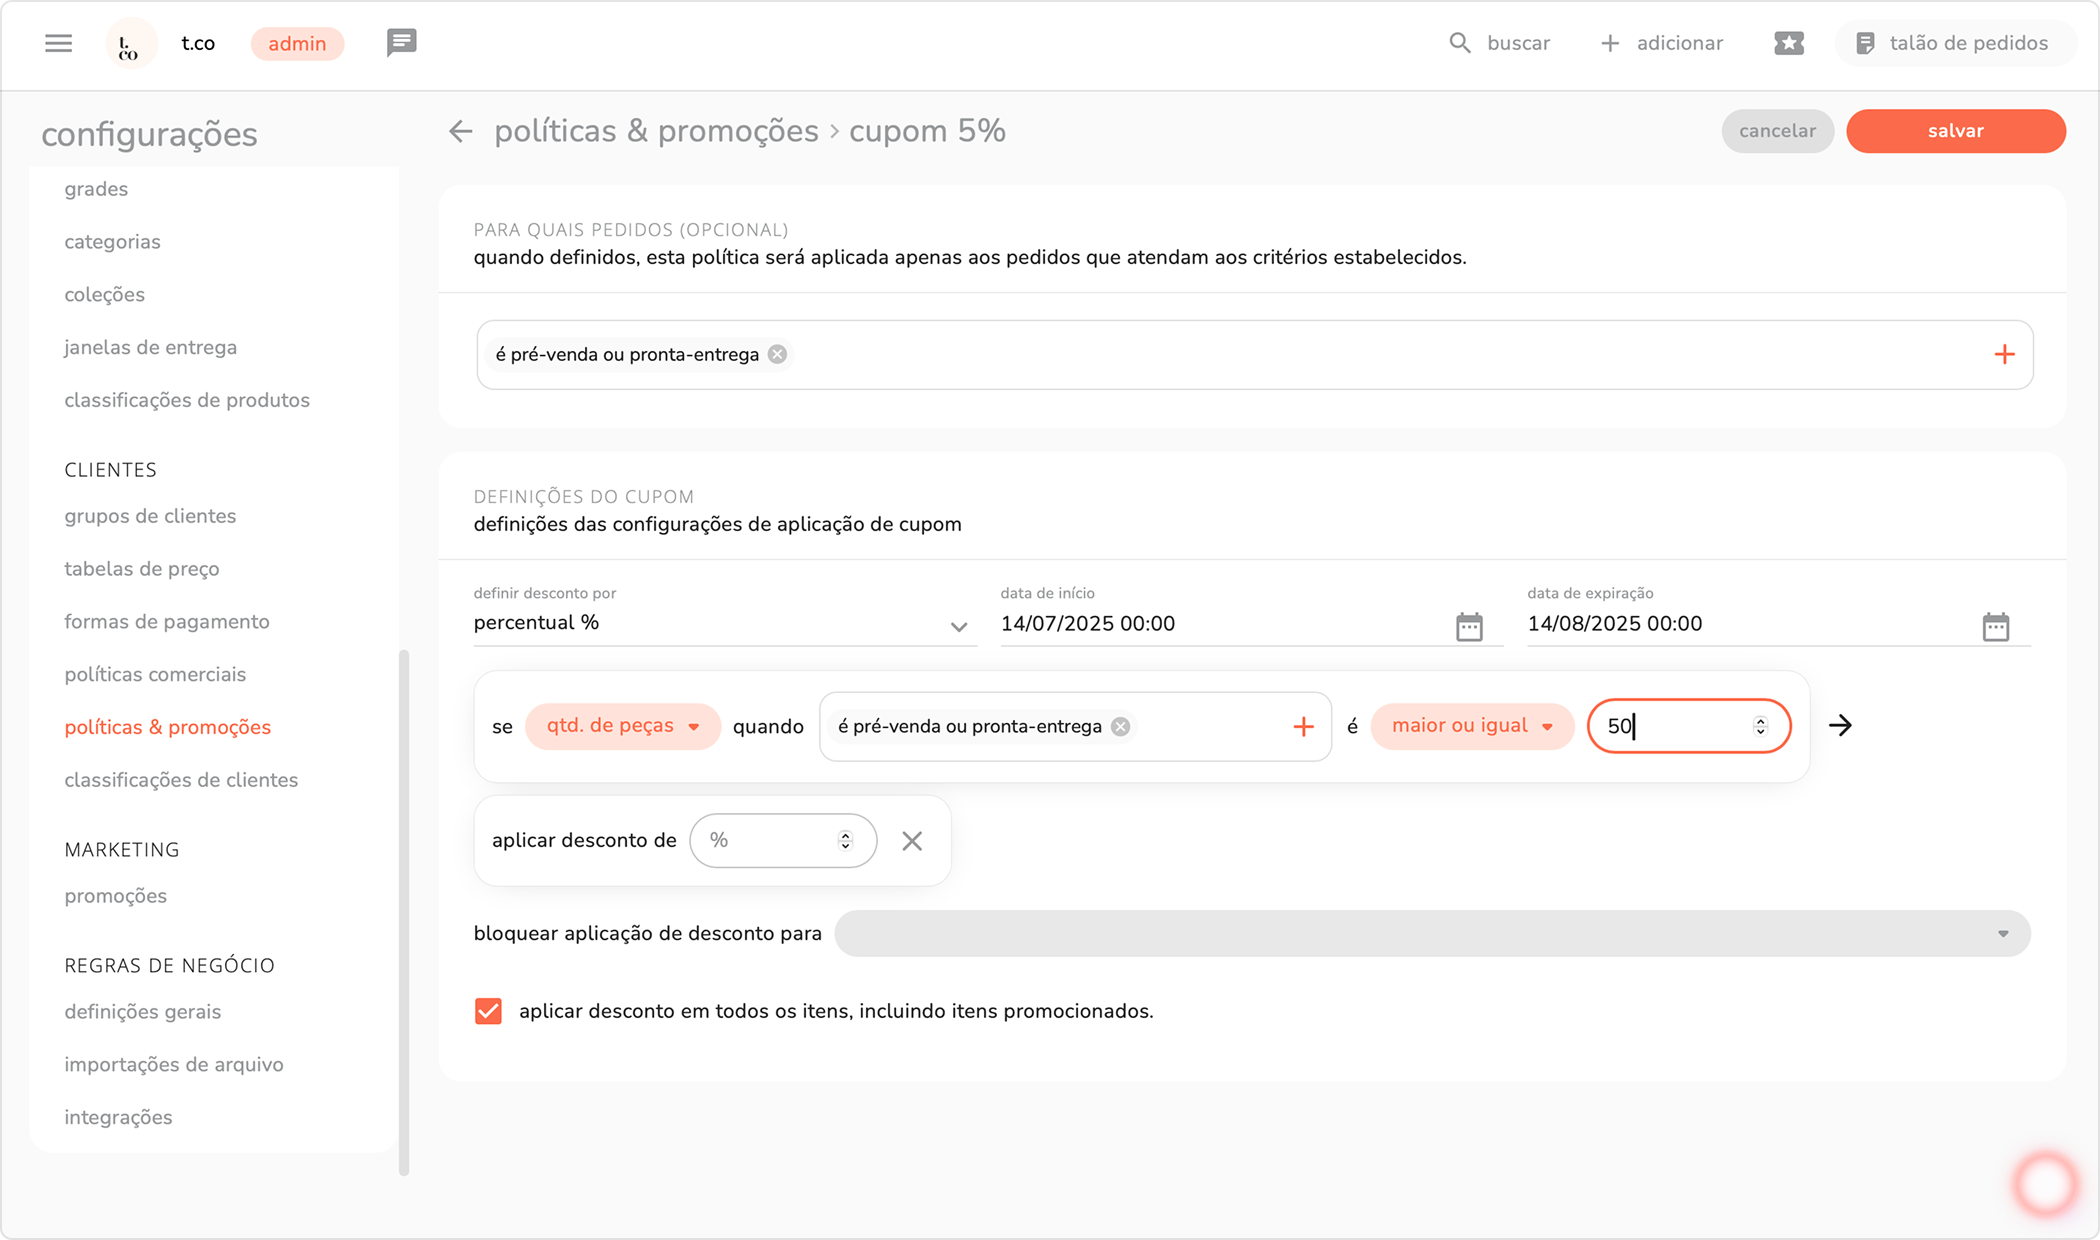Click the star ticket icon in header

(1788, 43)
